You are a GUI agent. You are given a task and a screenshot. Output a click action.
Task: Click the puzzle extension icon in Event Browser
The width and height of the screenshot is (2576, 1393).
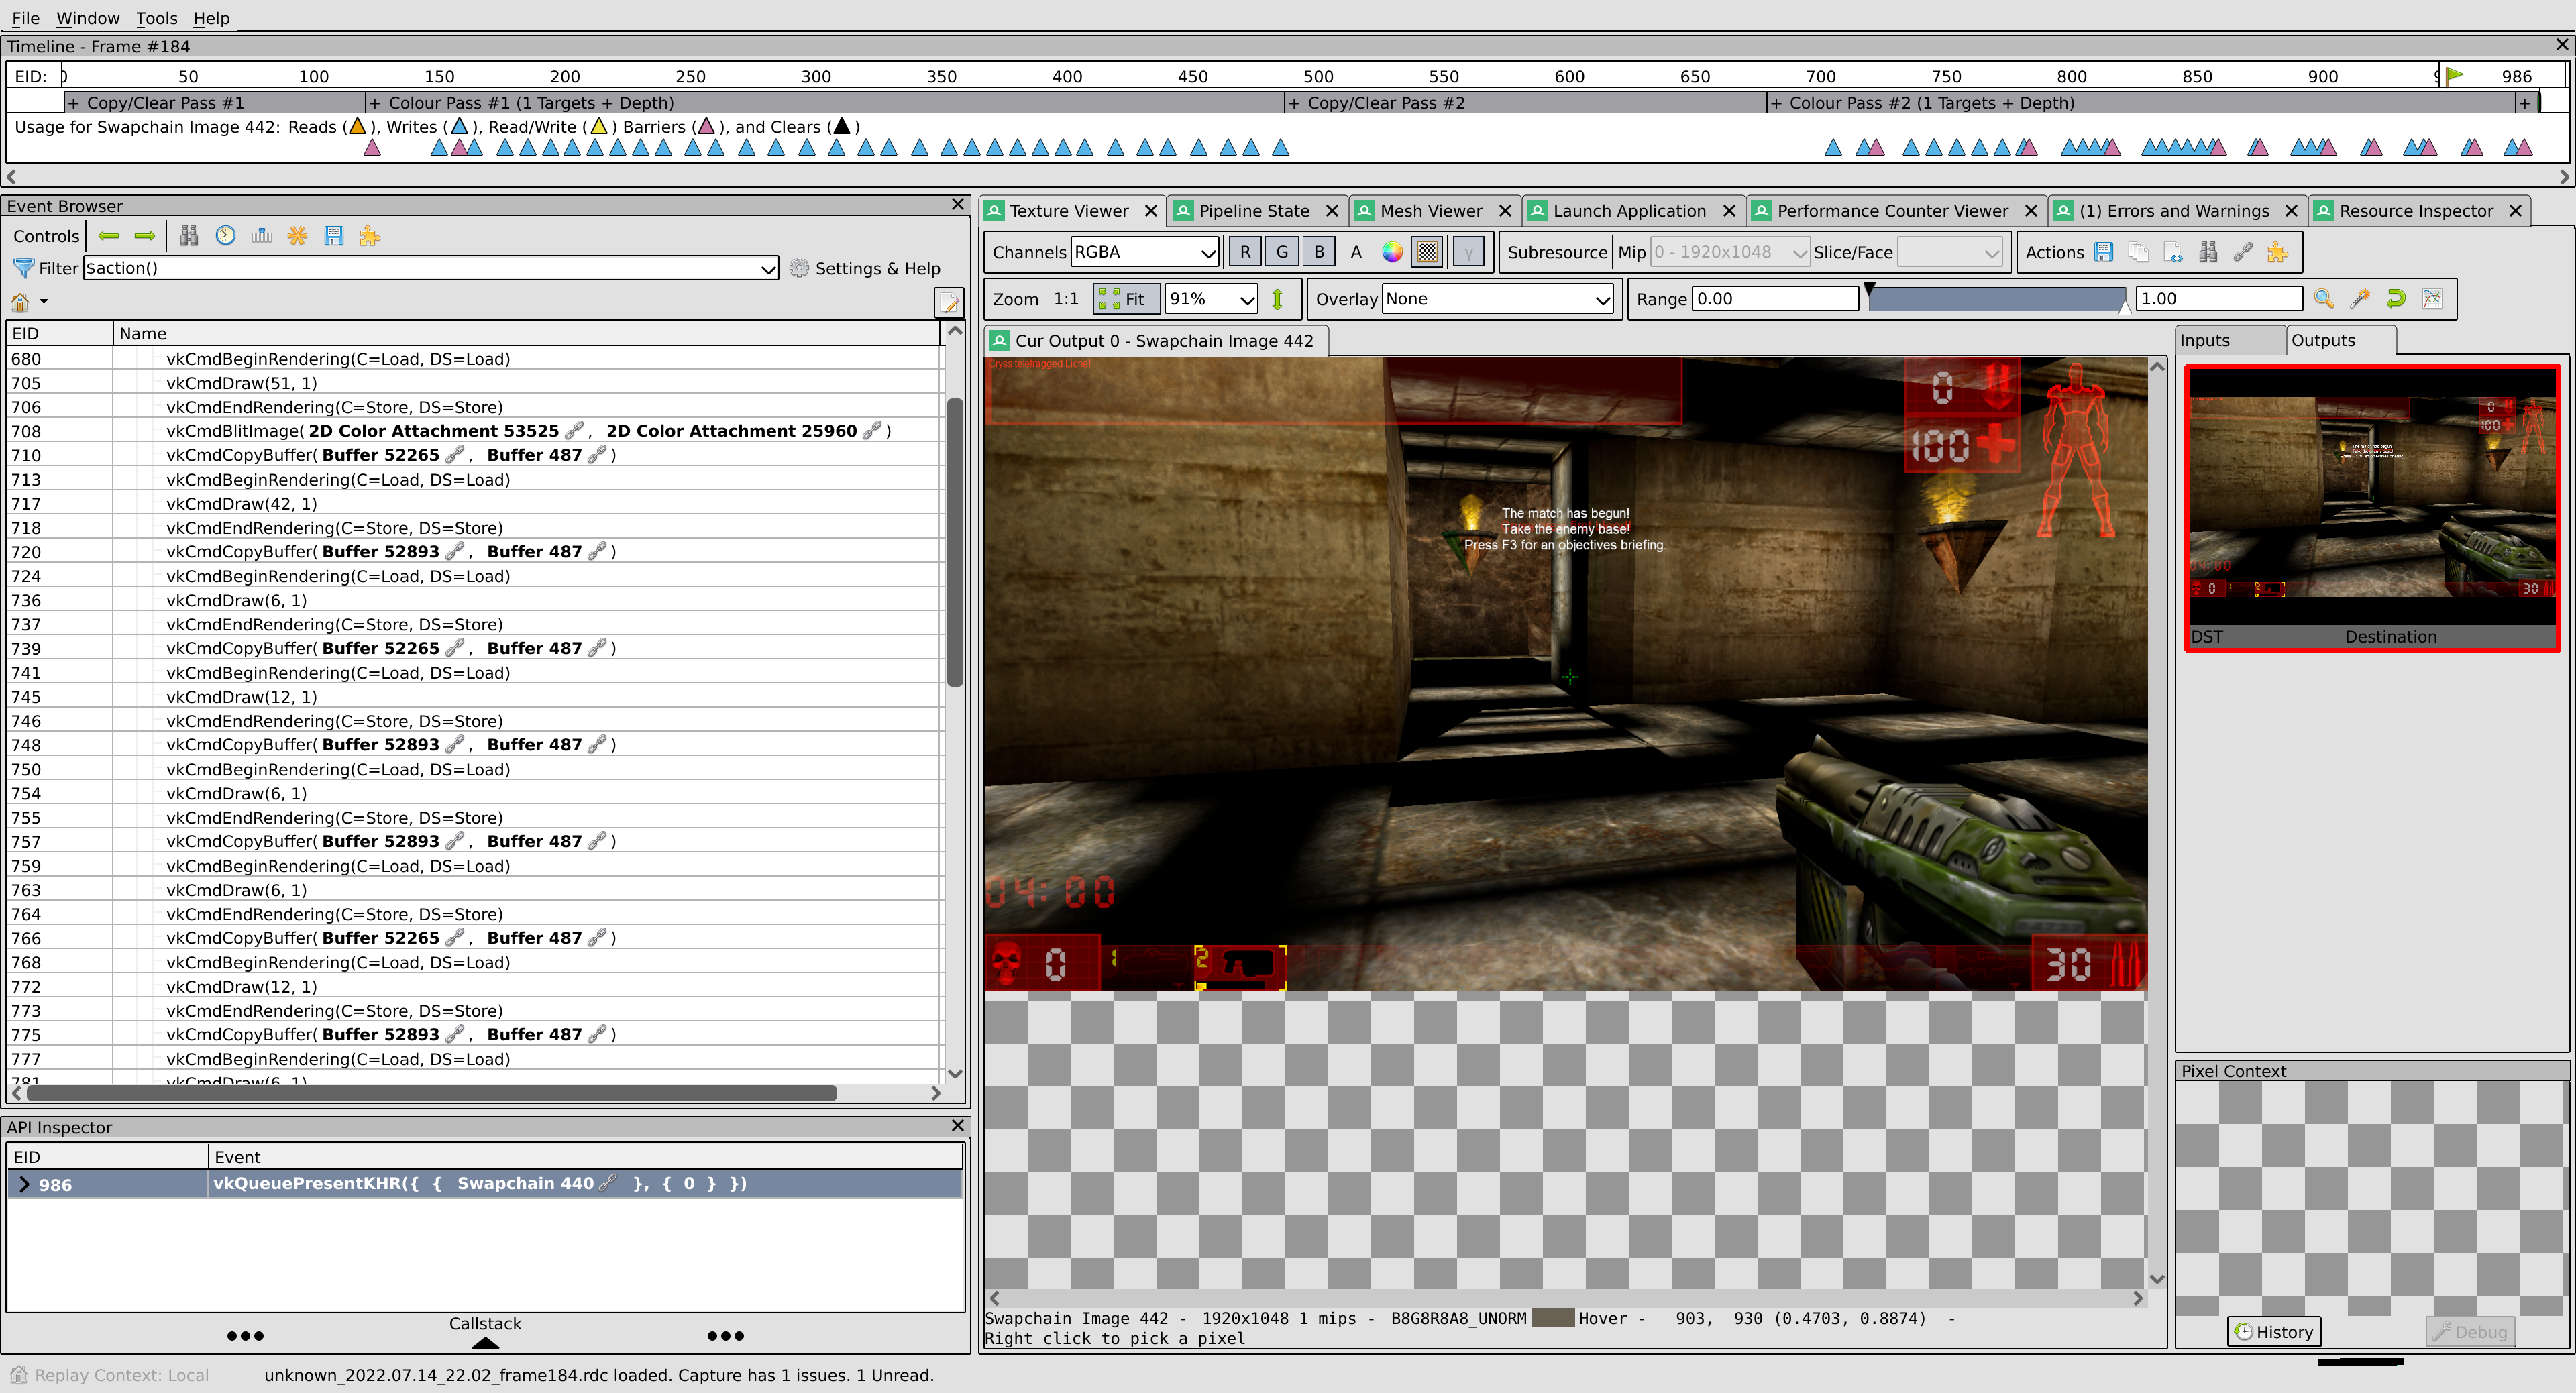coord(370,236)
